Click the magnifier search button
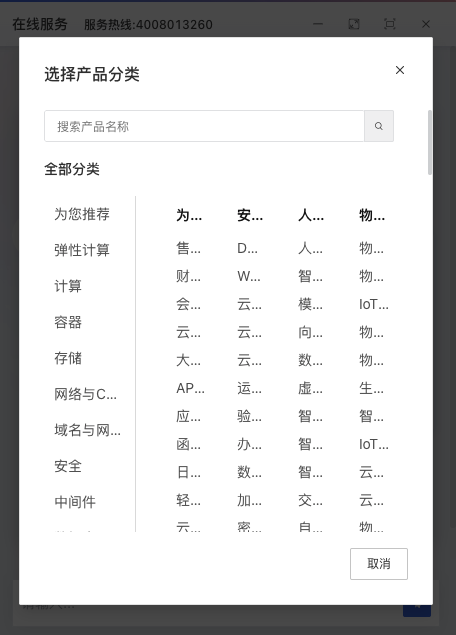The image size is (456, 635). pos(379,126)
